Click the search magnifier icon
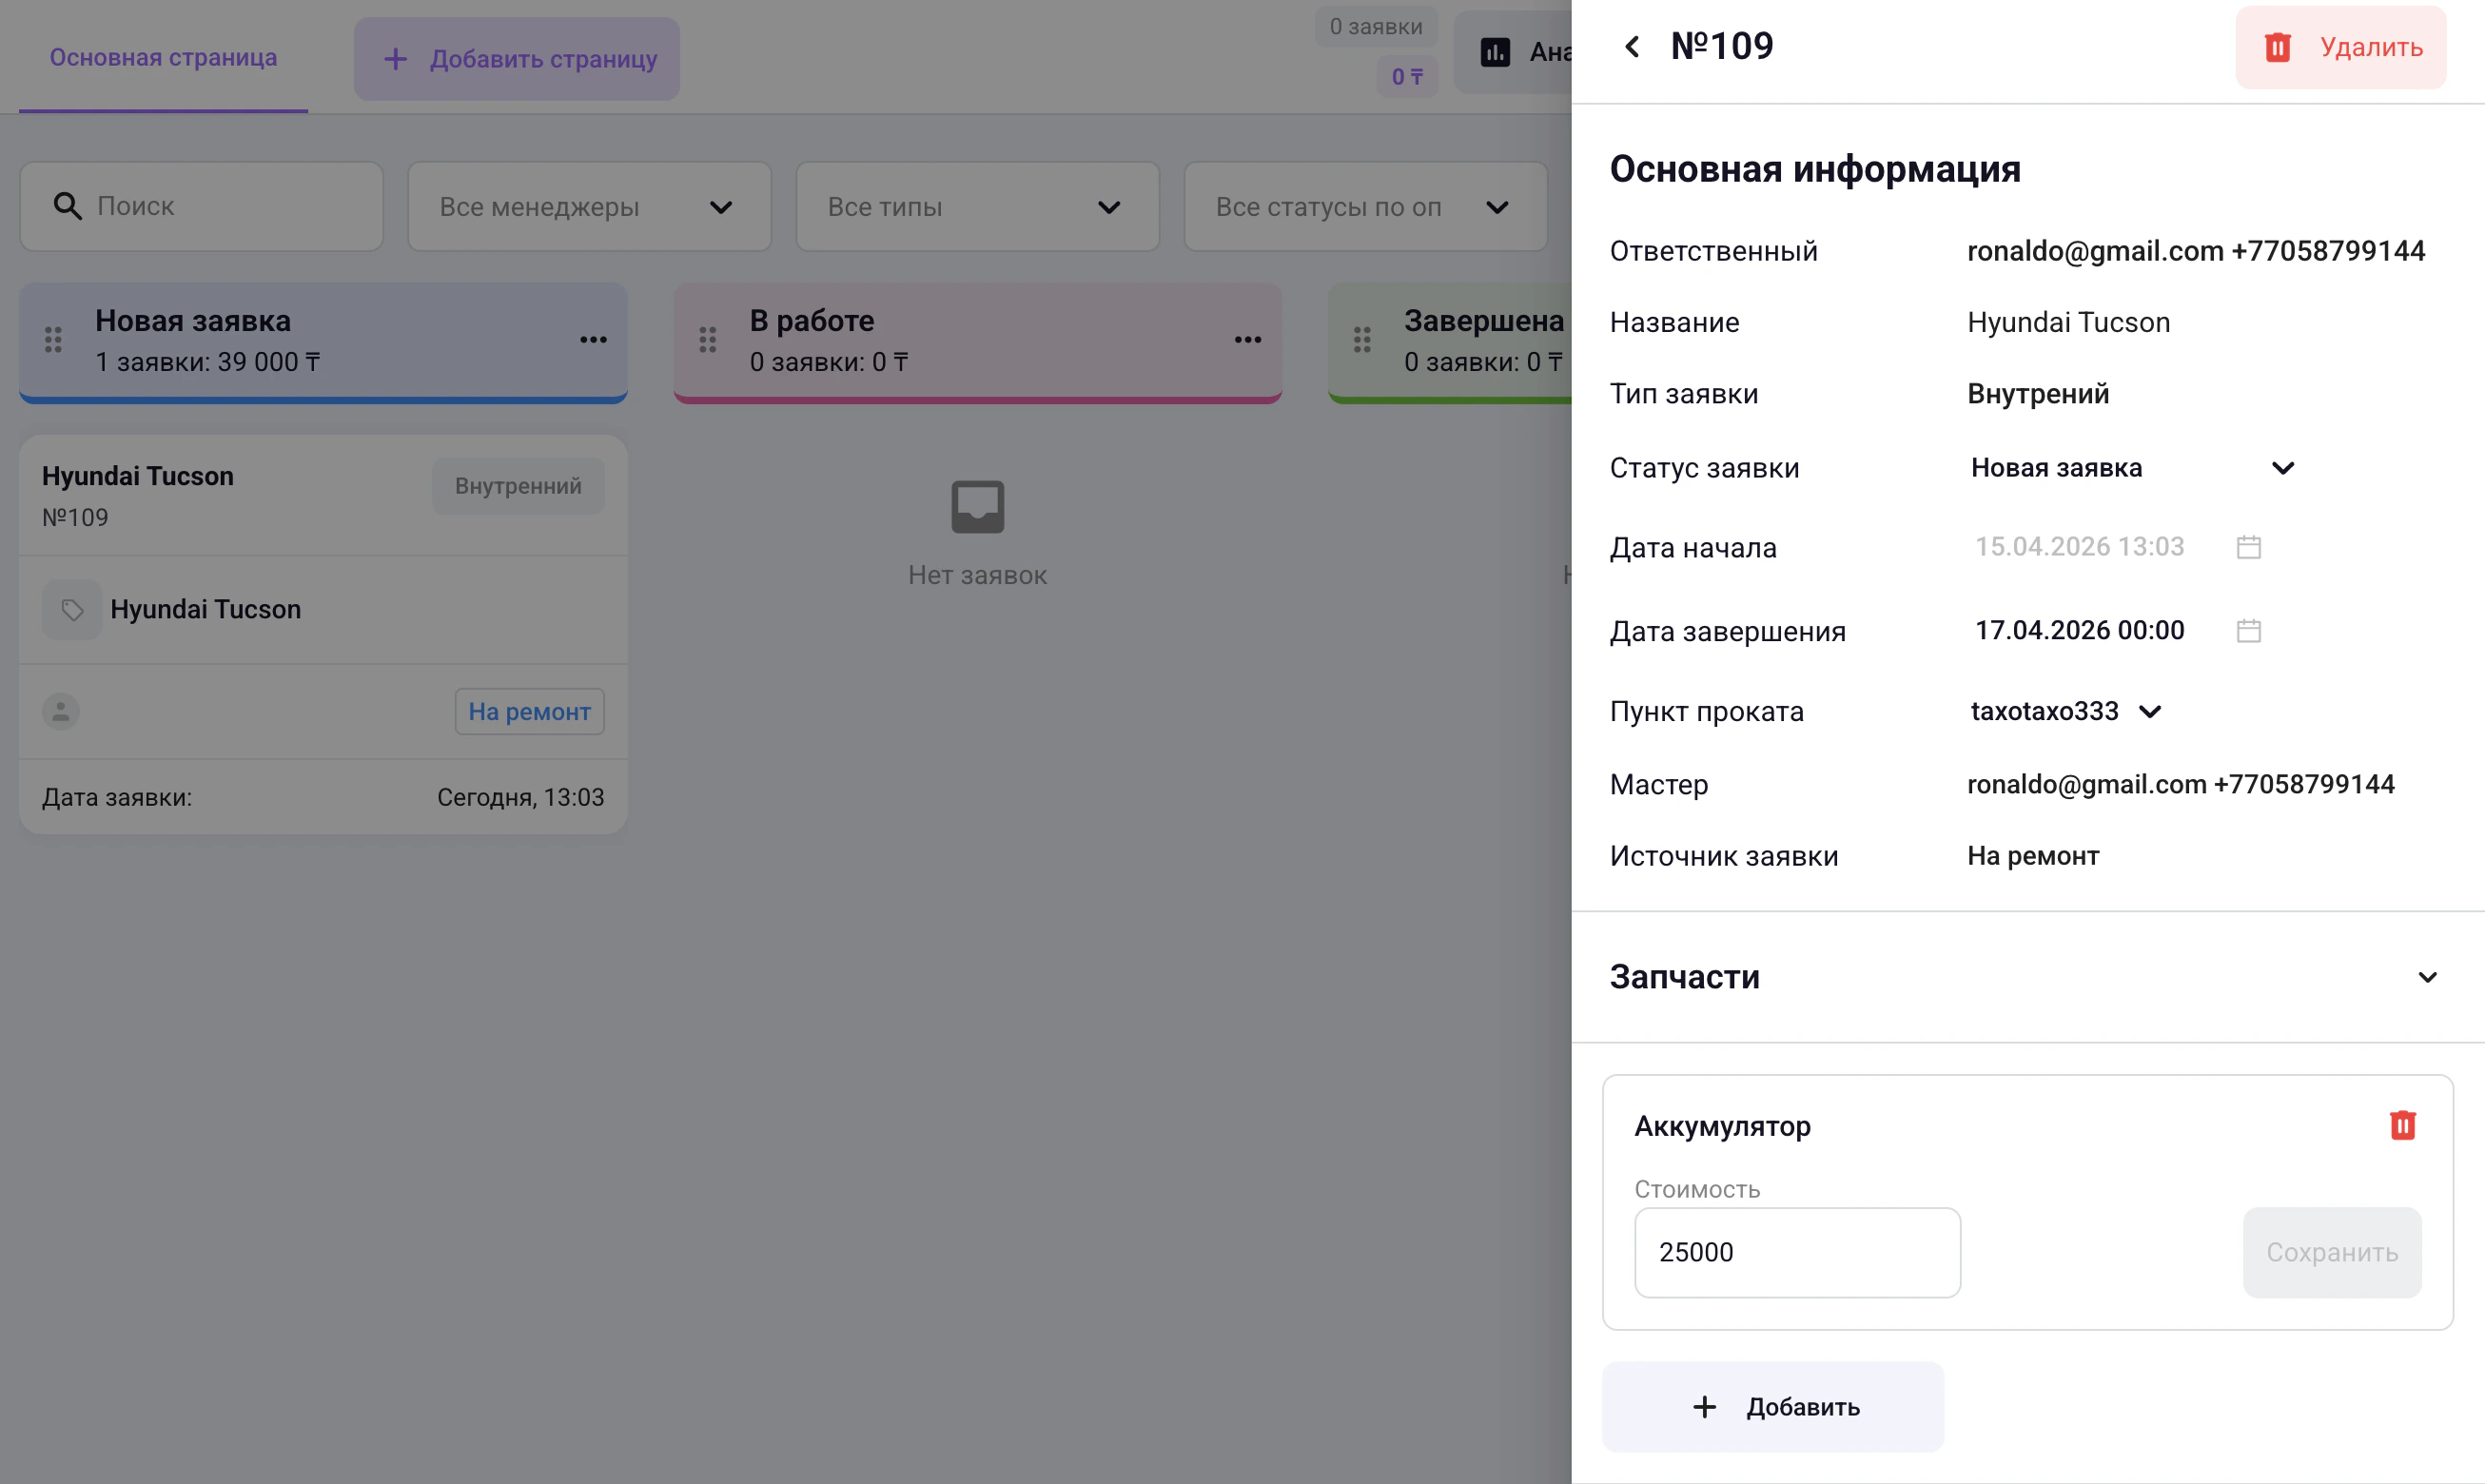The width and height of the screenshot is (2485, 1484). (x=67, y=206)
